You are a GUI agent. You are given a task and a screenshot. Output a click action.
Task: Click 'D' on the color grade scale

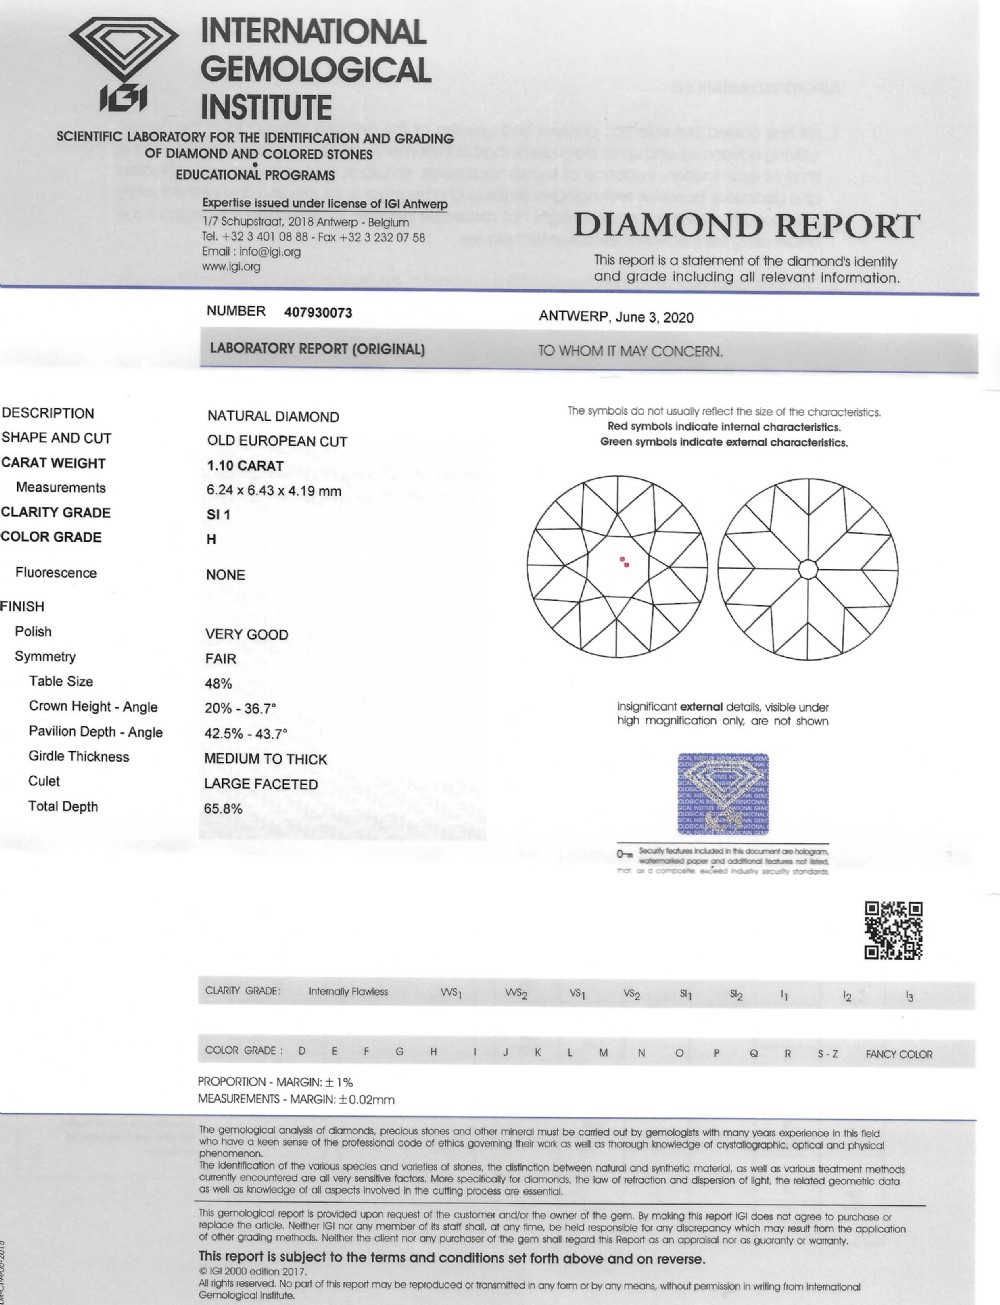[x=301, y=1051]
